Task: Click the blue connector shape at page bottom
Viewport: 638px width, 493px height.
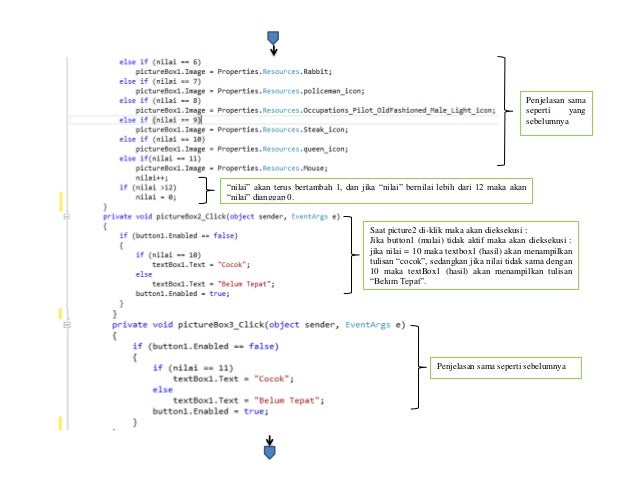Action: tap(269, 452)
